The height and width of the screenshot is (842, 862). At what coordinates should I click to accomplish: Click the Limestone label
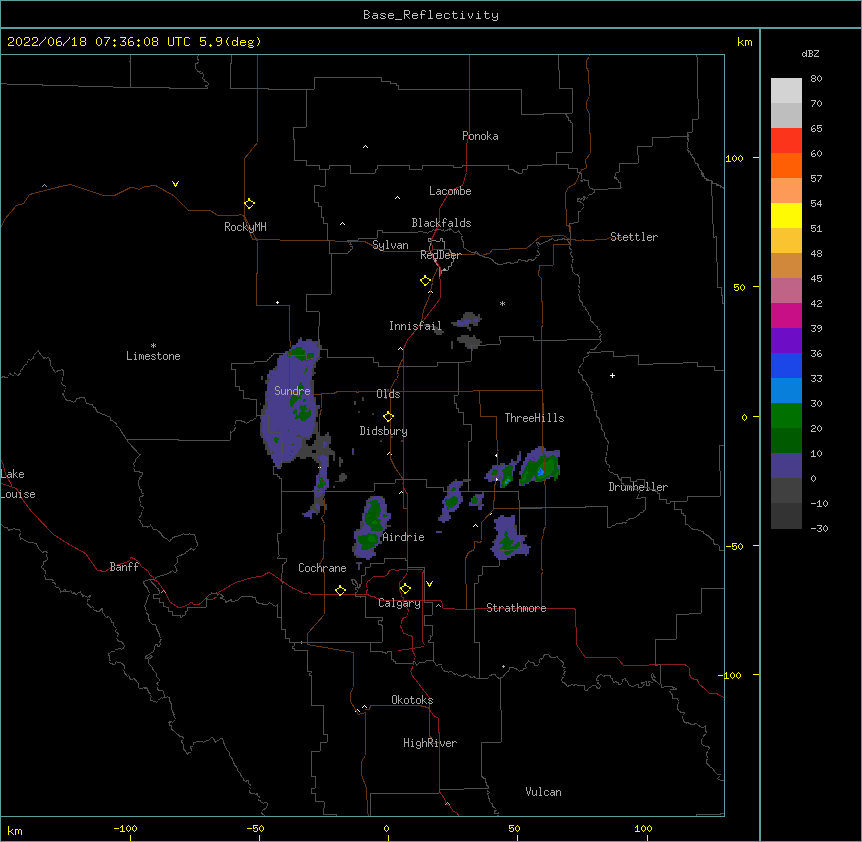pos(153,356)
